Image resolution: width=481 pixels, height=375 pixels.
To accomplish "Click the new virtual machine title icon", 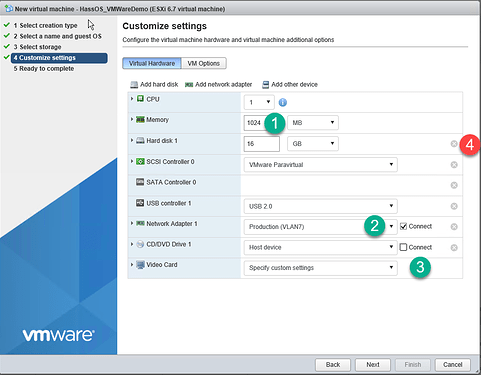I will (9, 9).
